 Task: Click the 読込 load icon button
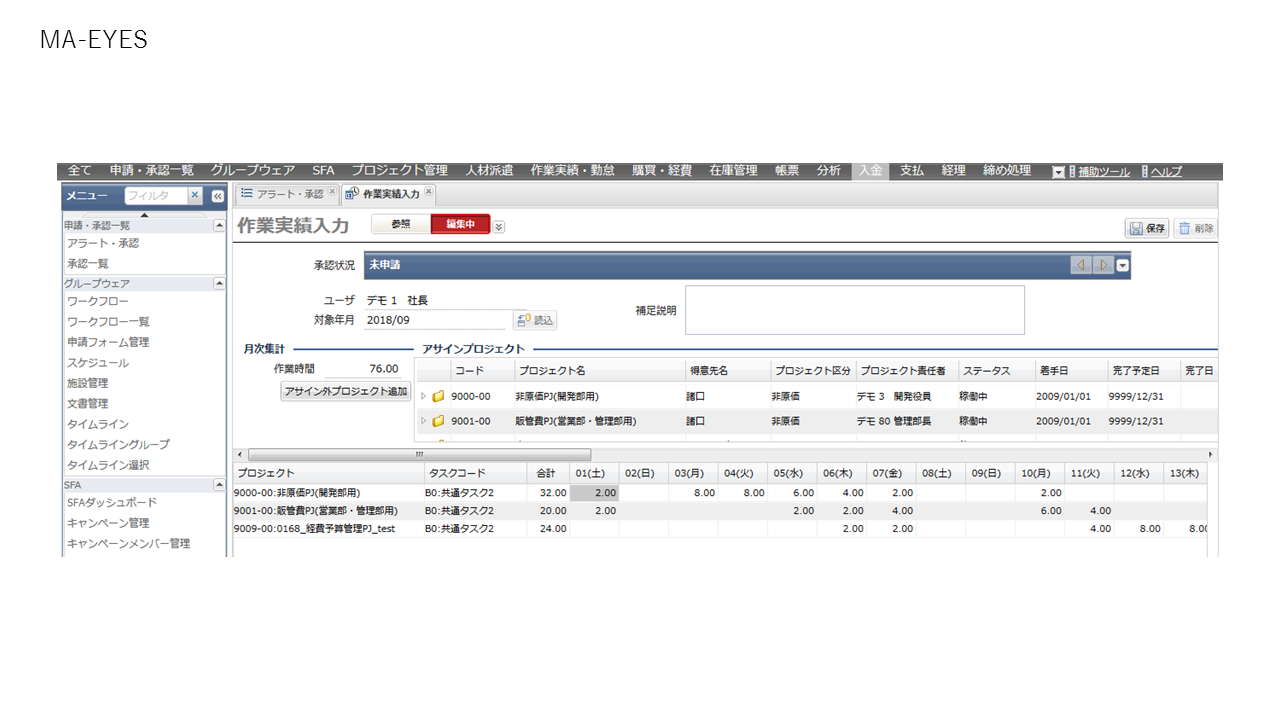point(535,320)
